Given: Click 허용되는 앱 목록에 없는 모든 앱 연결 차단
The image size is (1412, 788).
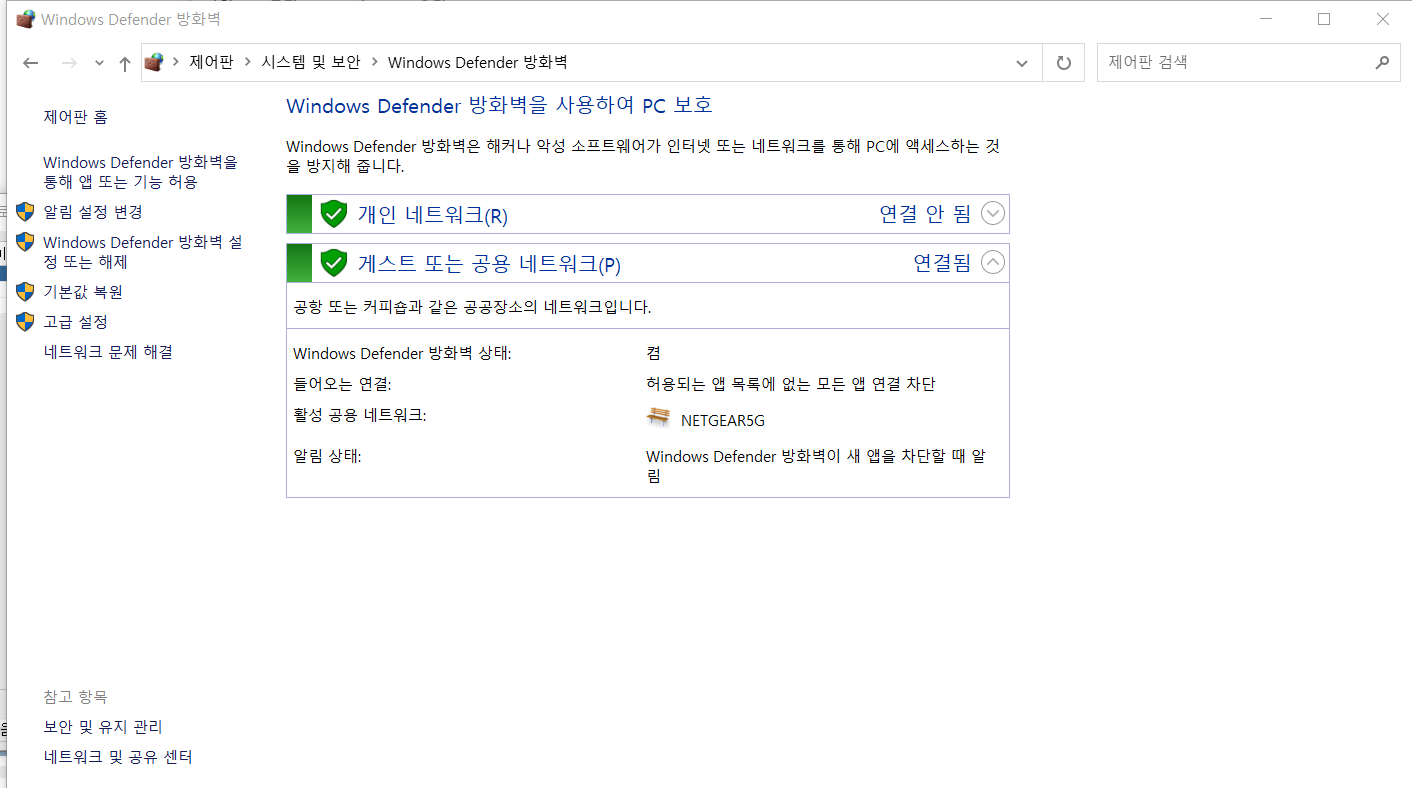Looking at the screenshot, I should coord(791,384).
